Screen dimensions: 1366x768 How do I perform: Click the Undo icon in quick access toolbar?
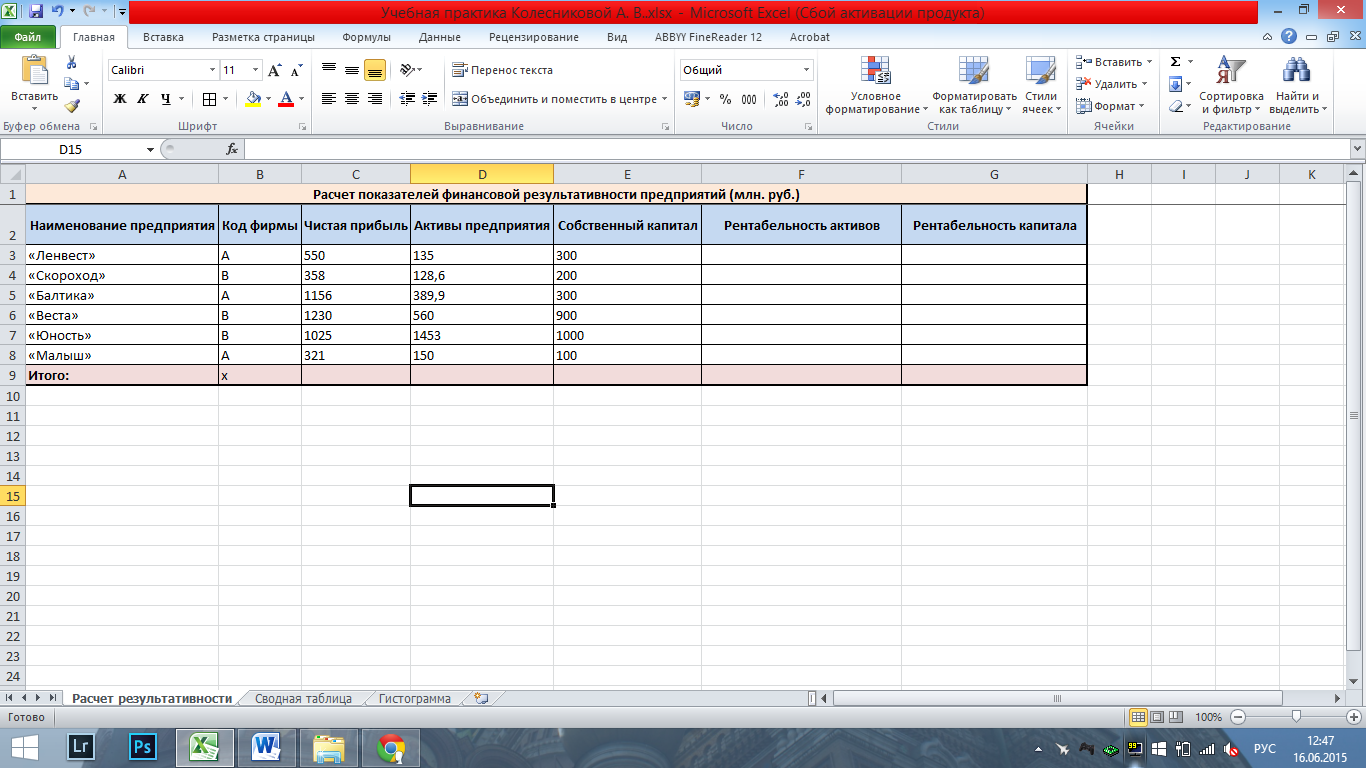click(58, 12)
